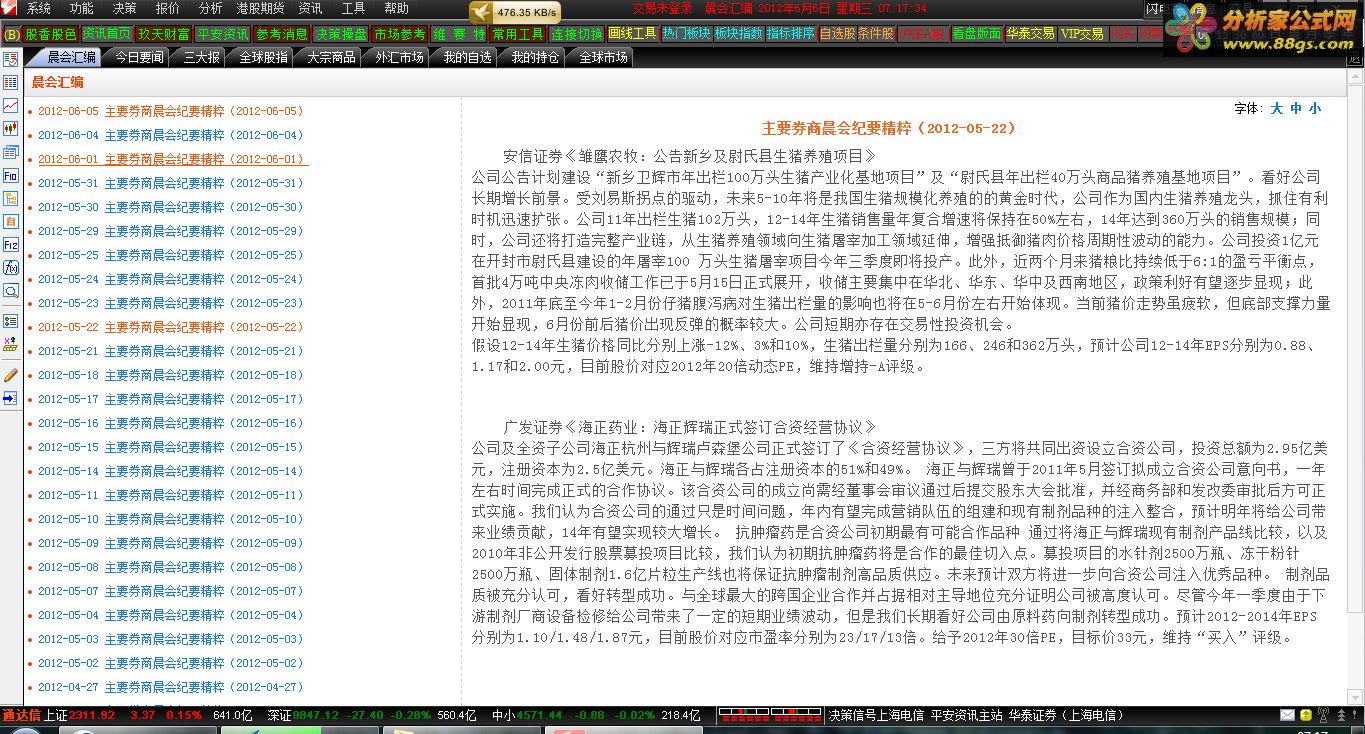1365x734 pixels.
Task: Open the 2012-06-01 morning meeting summary
Action: 170,159
